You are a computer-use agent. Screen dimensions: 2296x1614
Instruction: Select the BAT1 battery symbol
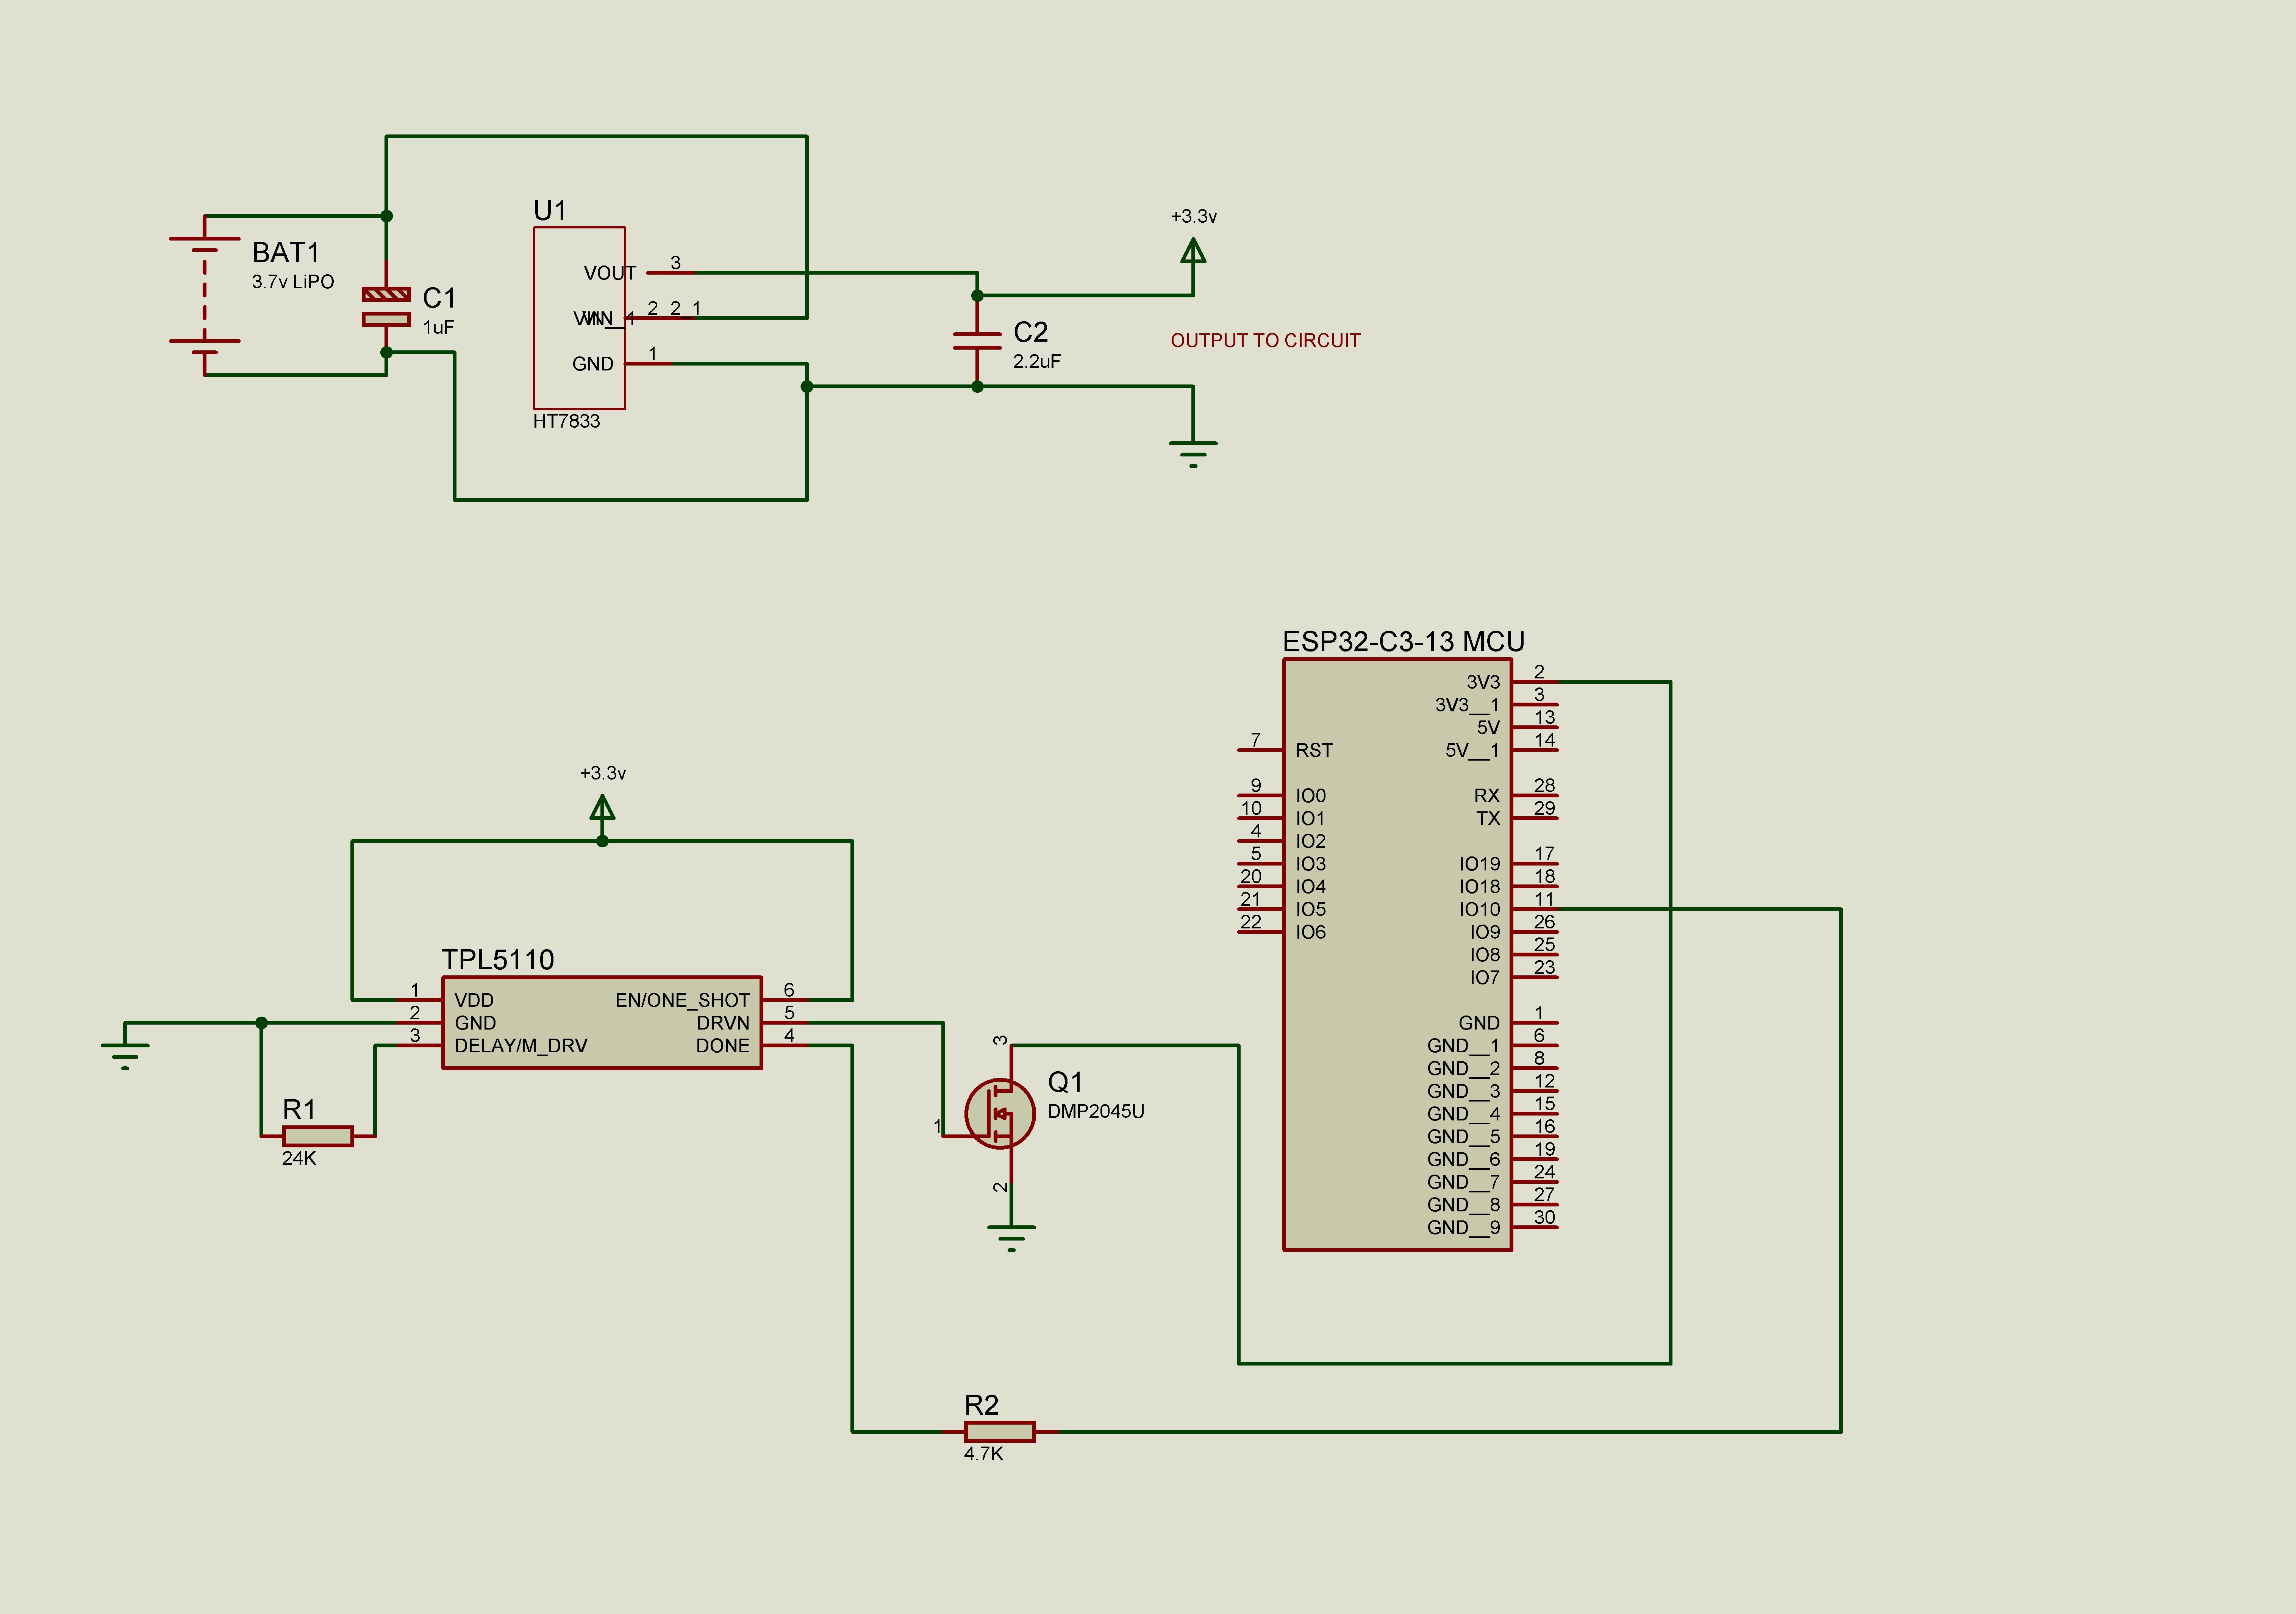[205, 295]
